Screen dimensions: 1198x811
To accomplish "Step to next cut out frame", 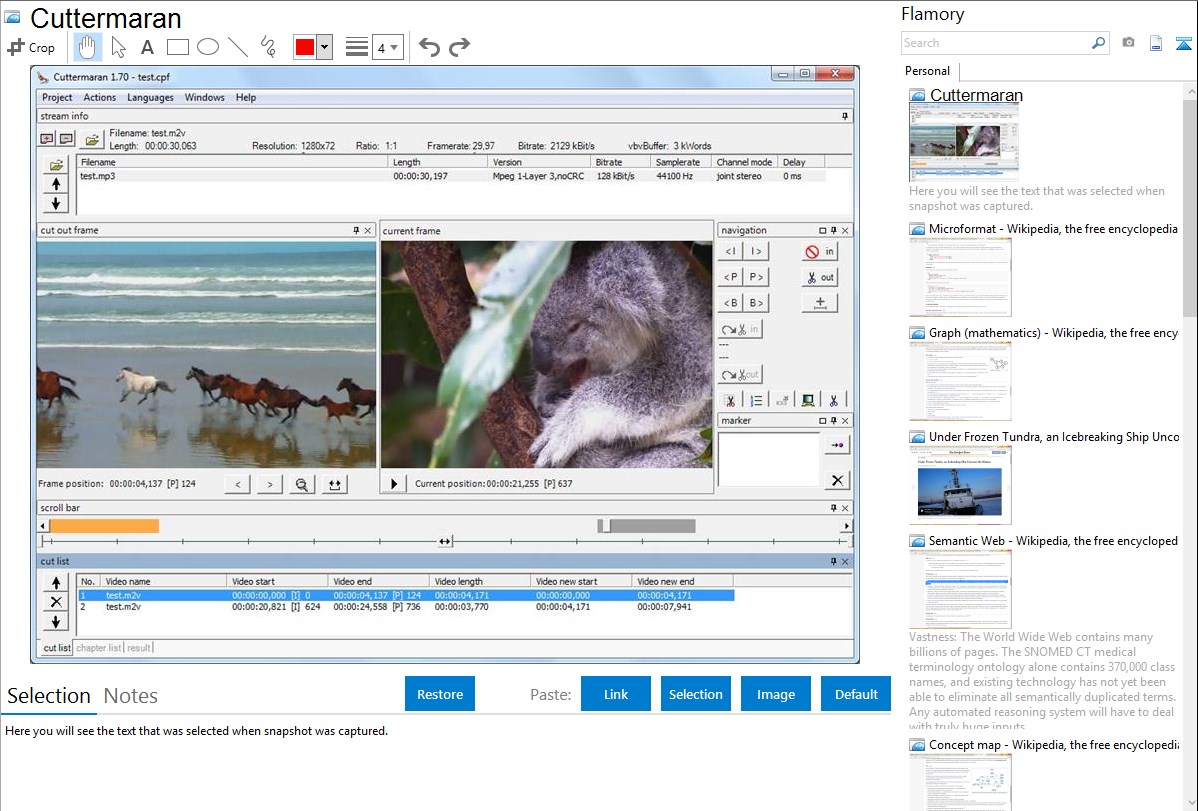I will pos(269,485).
